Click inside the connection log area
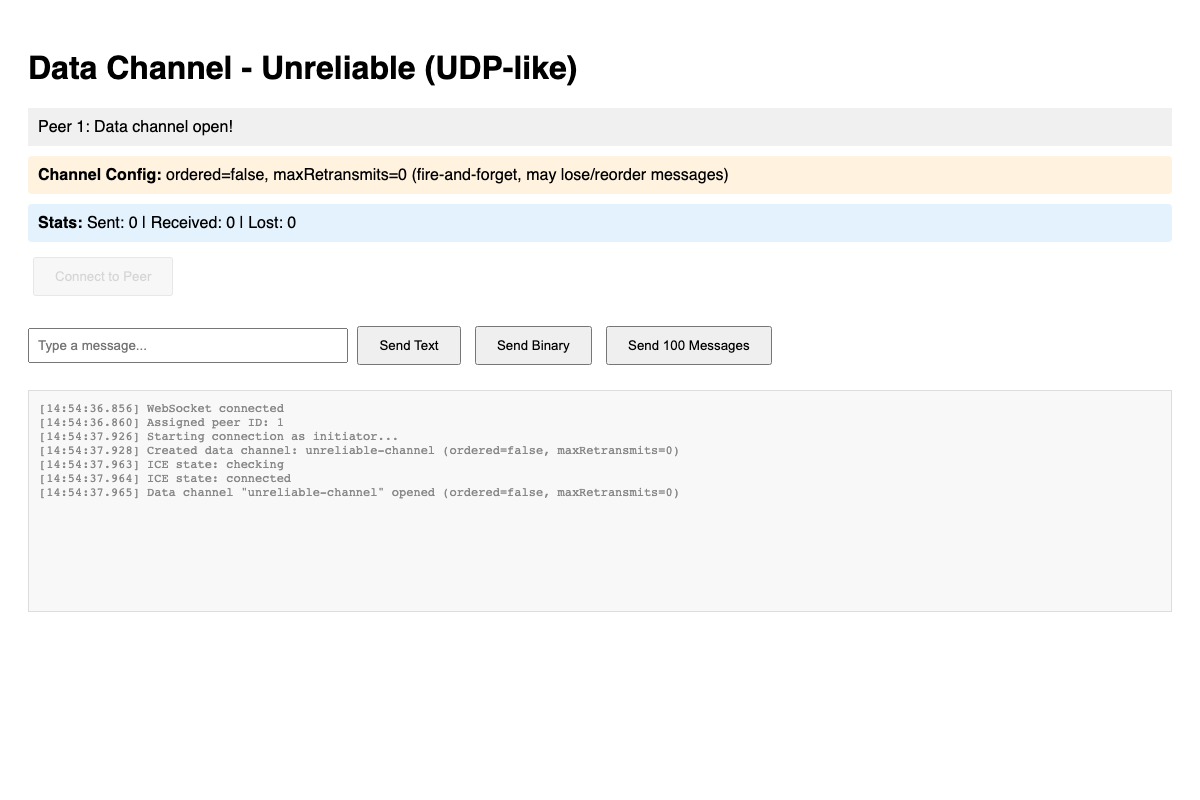Viewport: 1200px width, 800px height. coord(600,550)
